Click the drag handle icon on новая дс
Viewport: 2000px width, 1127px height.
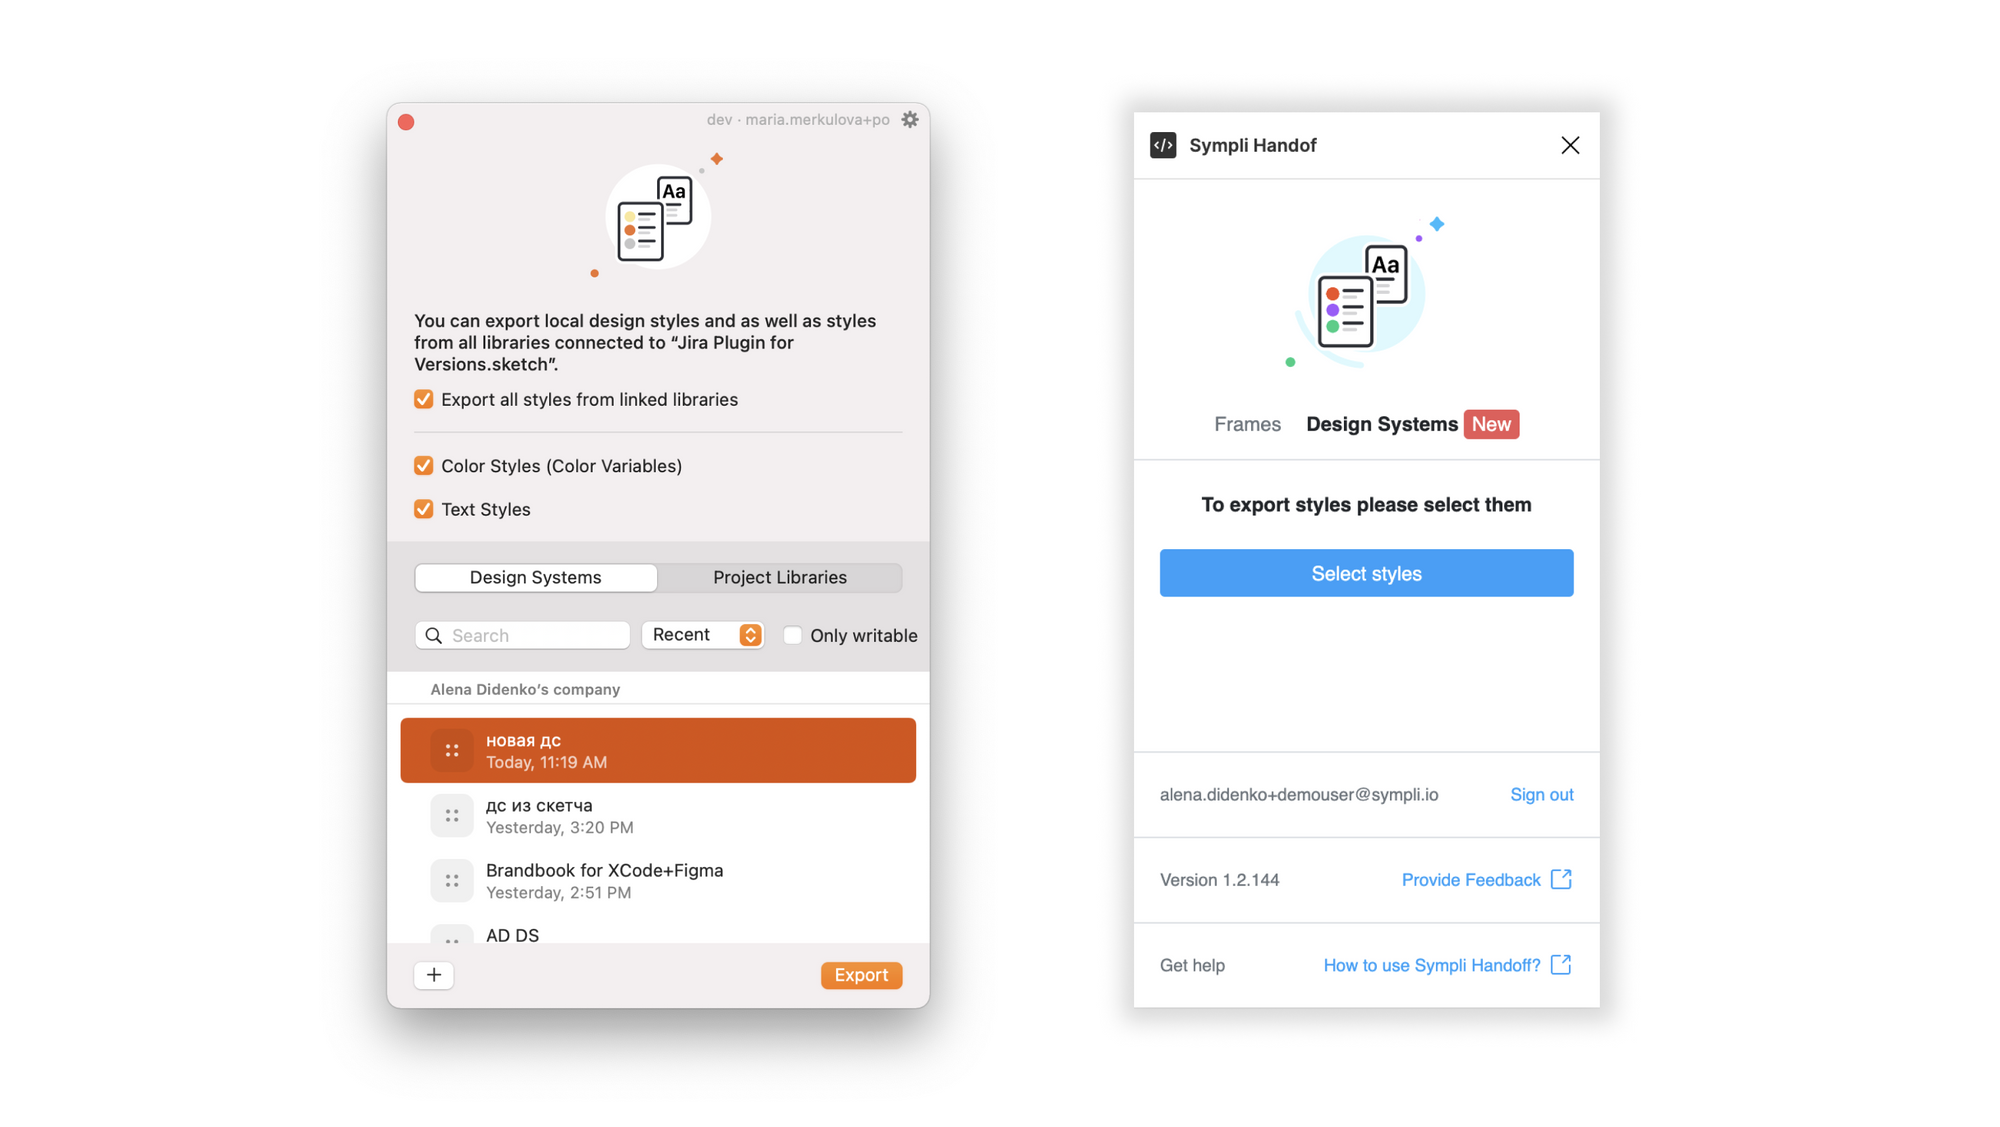click(x=453, y=749)
